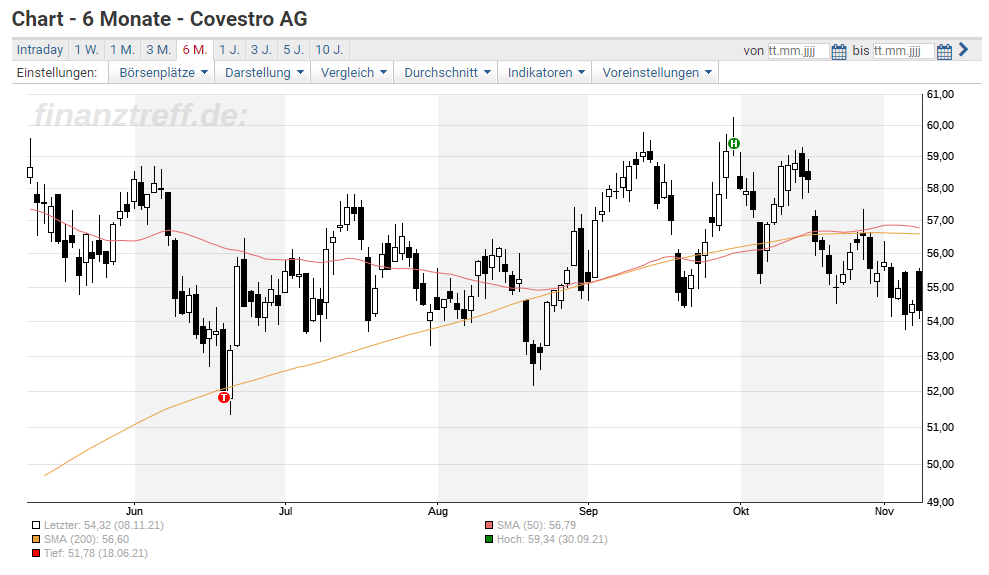
Task: Click the 'Nov' x-axis label
Action: click(x=884, y=511)
